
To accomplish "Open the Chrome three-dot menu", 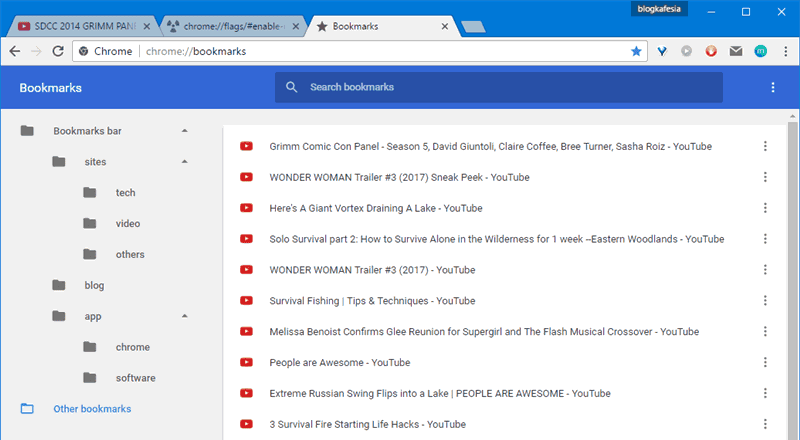I will tap(786, 51).
